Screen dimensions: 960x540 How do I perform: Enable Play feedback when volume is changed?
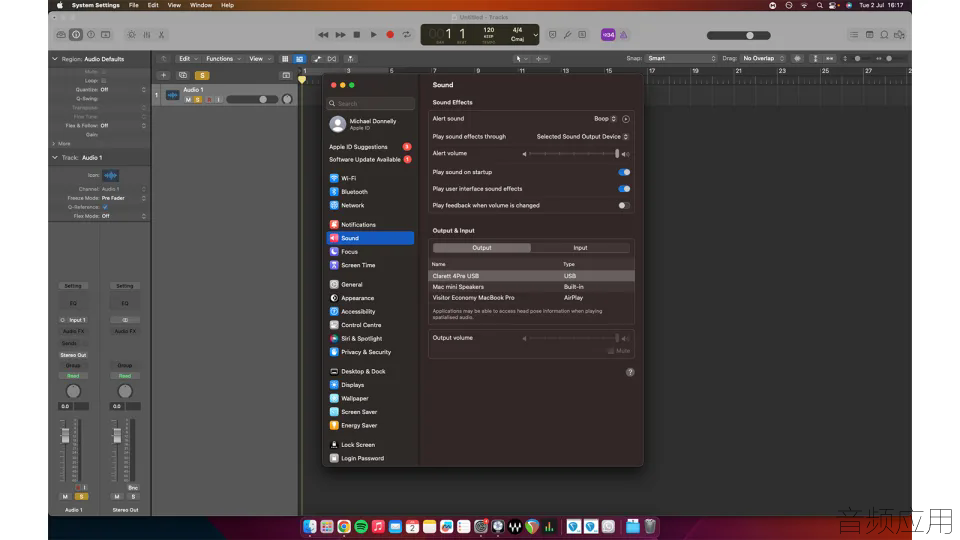click(624, 206)
